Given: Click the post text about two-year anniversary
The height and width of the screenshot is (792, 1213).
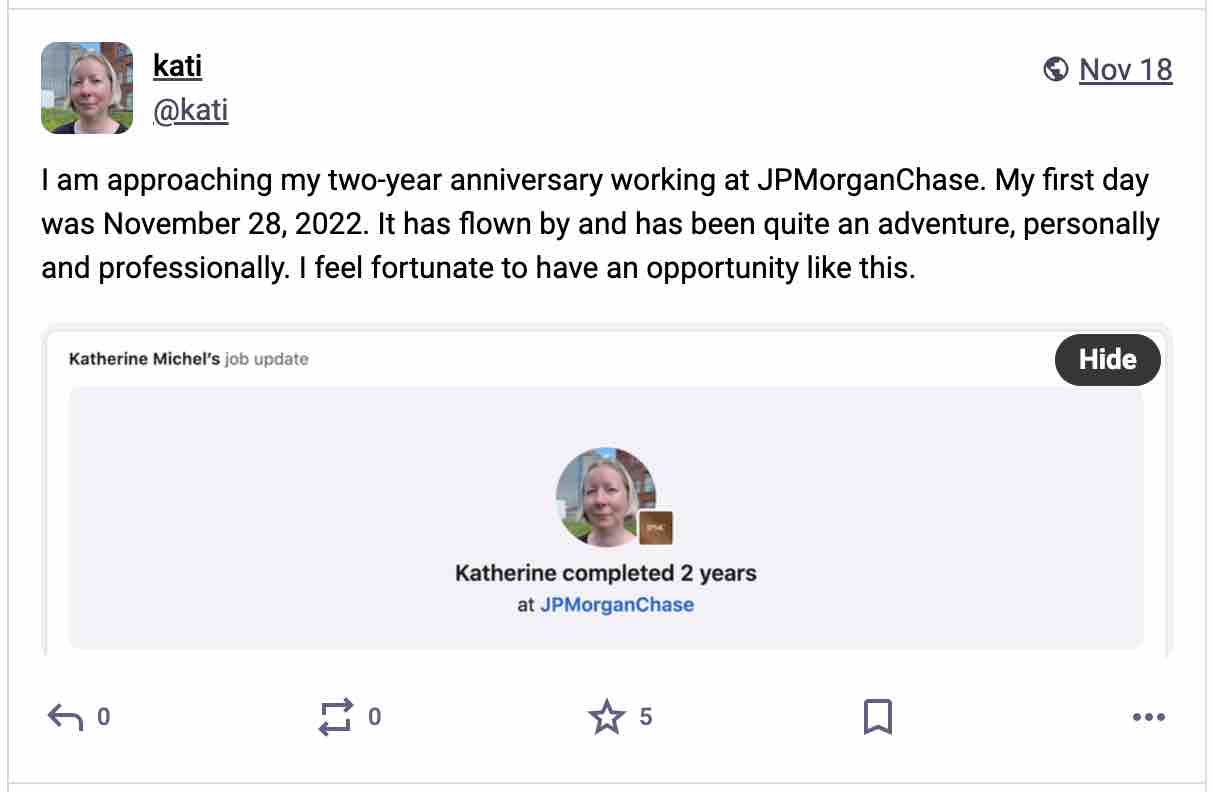Looking at the screenshot, I should coord(600,225).
